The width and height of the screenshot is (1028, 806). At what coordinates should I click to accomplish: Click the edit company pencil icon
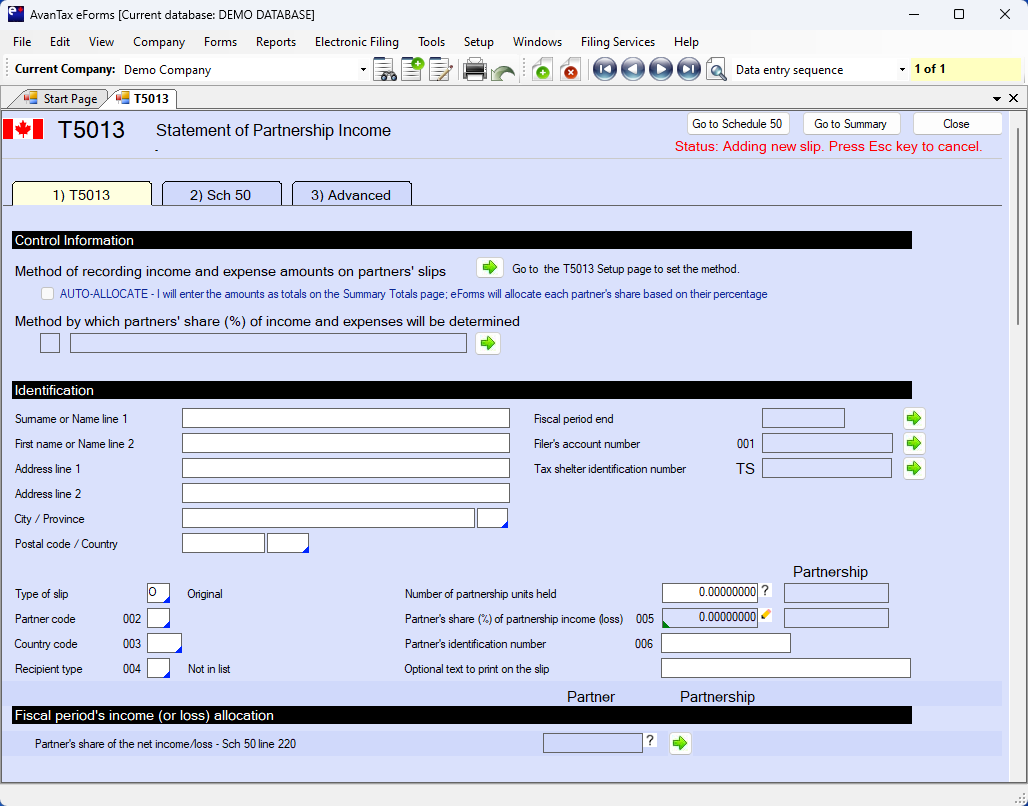440,70
